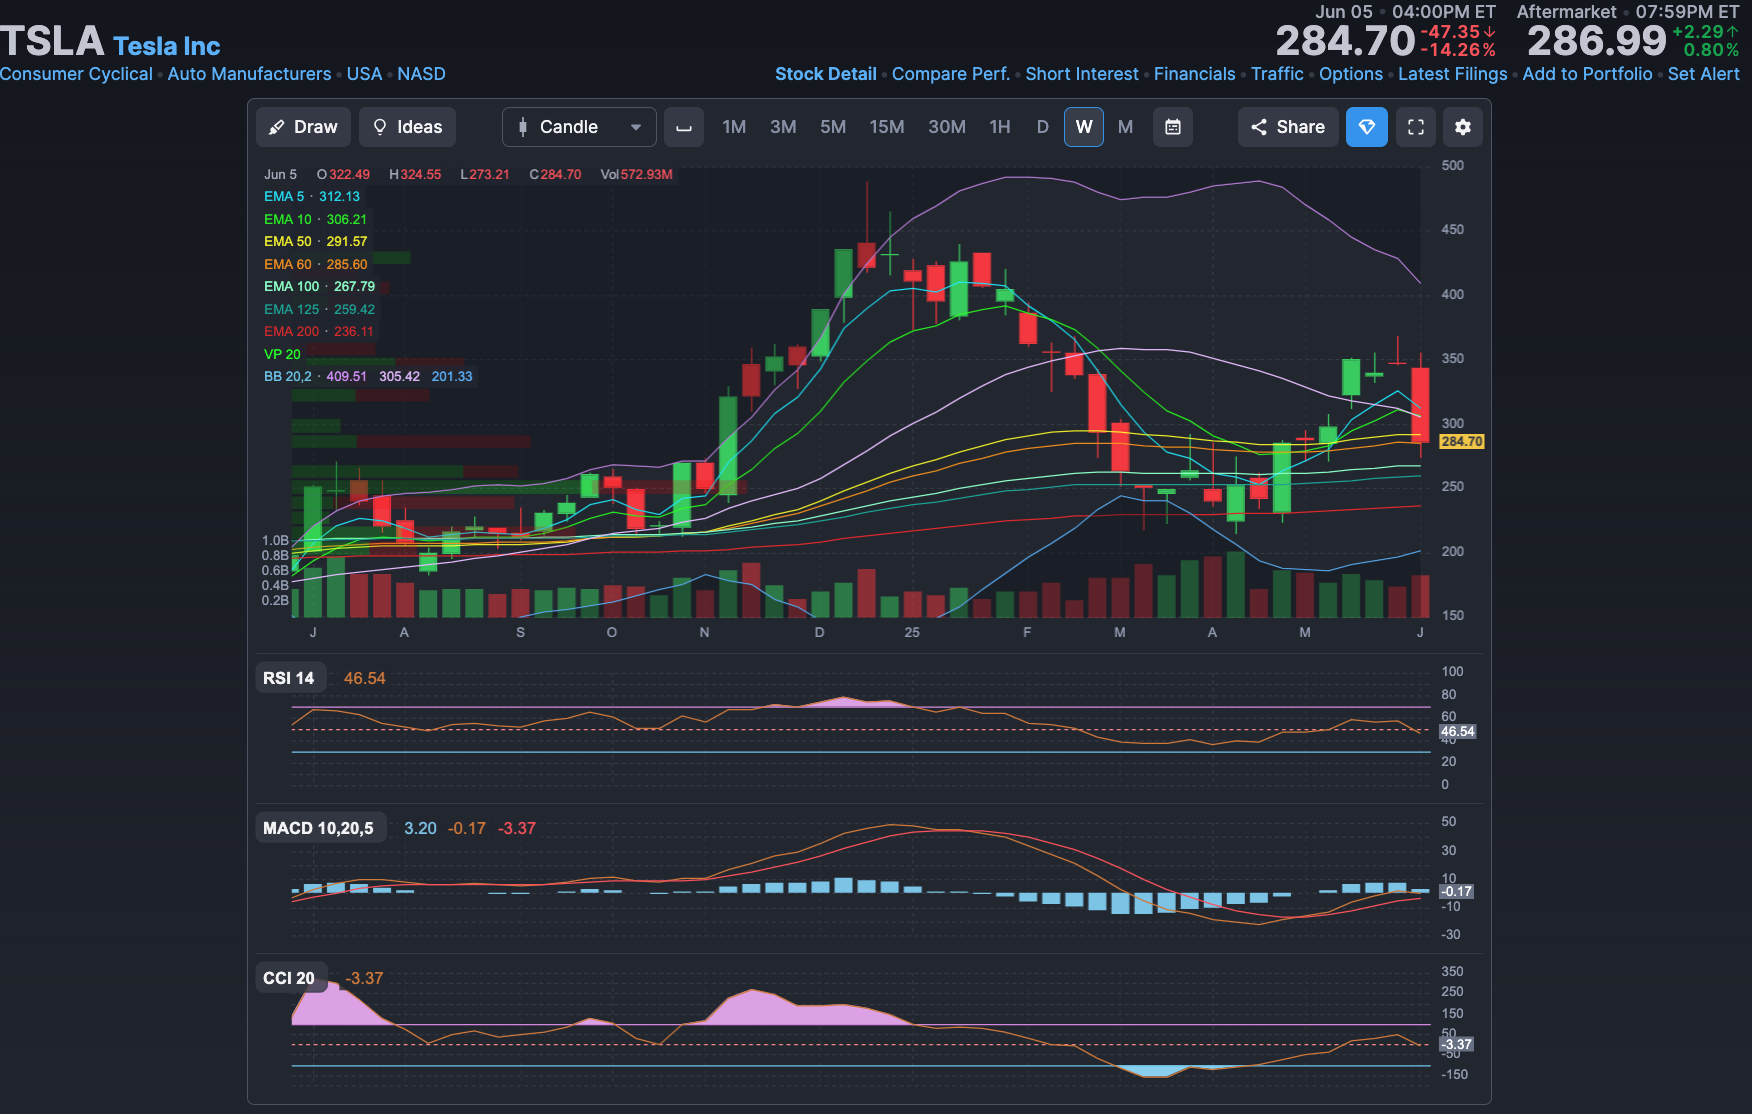Select the 3M timeframe
The width and height of the screenshot is (1752, 1114).
[783, 127]
